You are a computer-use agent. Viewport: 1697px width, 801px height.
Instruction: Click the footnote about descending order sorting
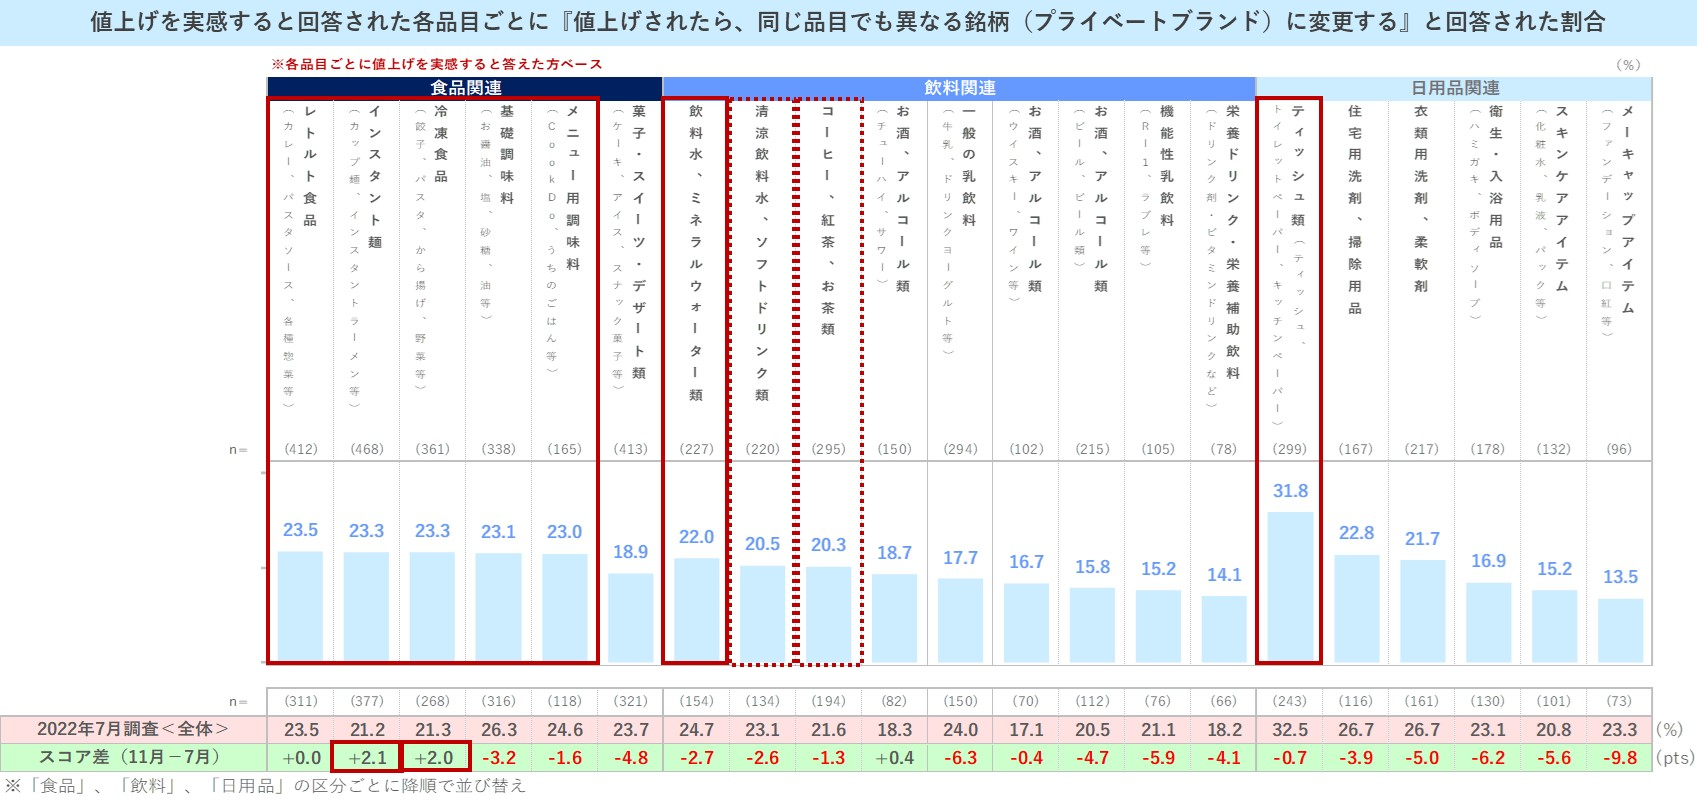265,786
